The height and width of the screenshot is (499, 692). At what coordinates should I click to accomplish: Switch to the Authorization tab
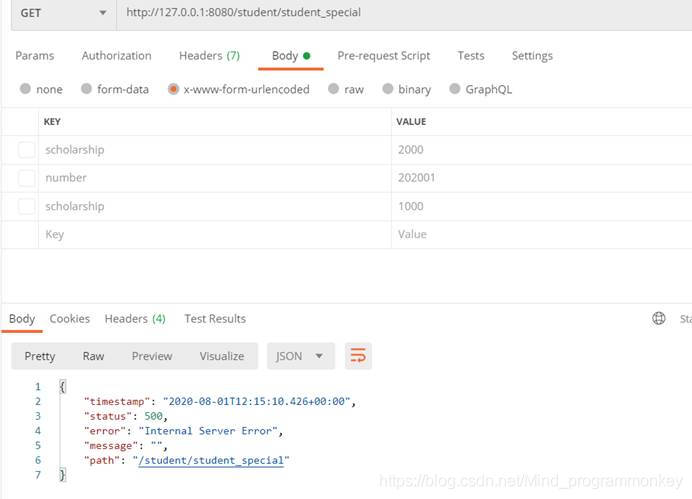click(117, 56)
